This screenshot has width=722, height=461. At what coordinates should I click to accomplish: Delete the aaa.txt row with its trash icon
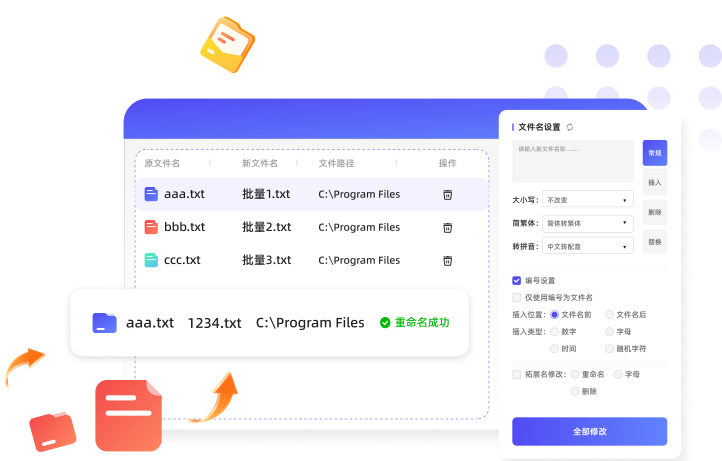[x=448, y=195]
